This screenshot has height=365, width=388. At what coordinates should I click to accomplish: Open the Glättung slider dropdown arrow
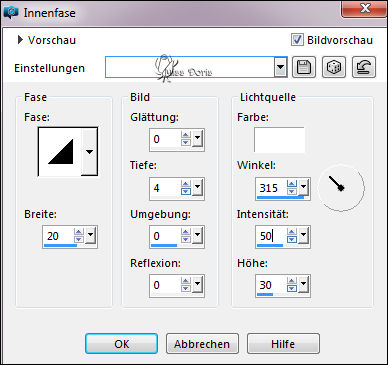tap(197, 138)
